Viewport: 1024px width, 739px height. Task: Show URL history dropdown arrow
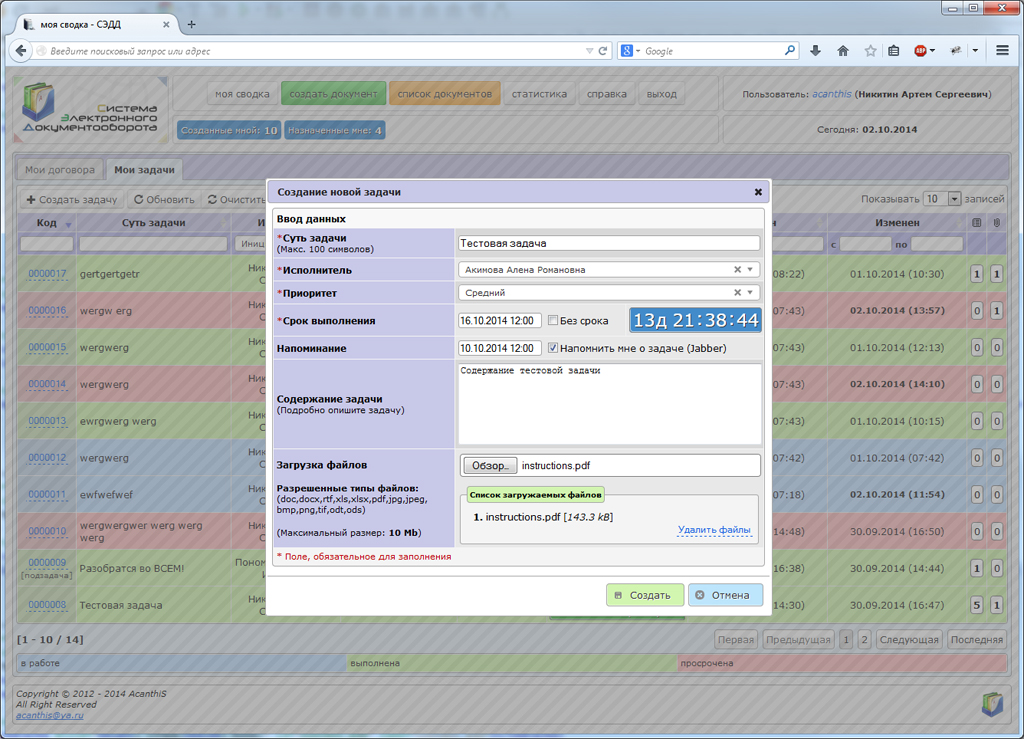pos(589,51)
